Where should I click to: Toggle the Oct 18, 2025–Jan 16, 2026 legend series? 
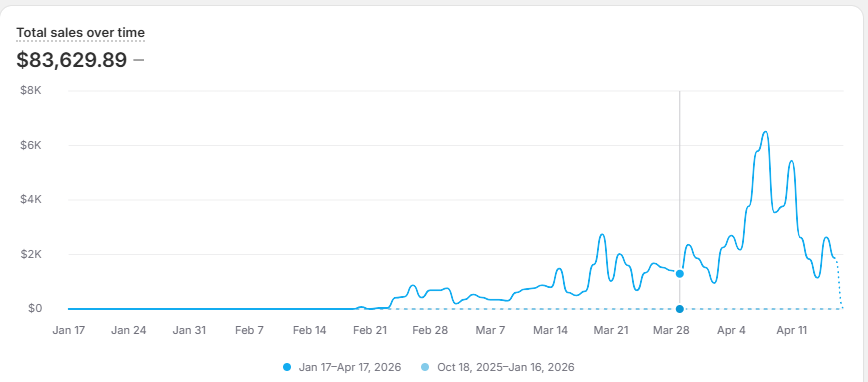coord(498,367)
